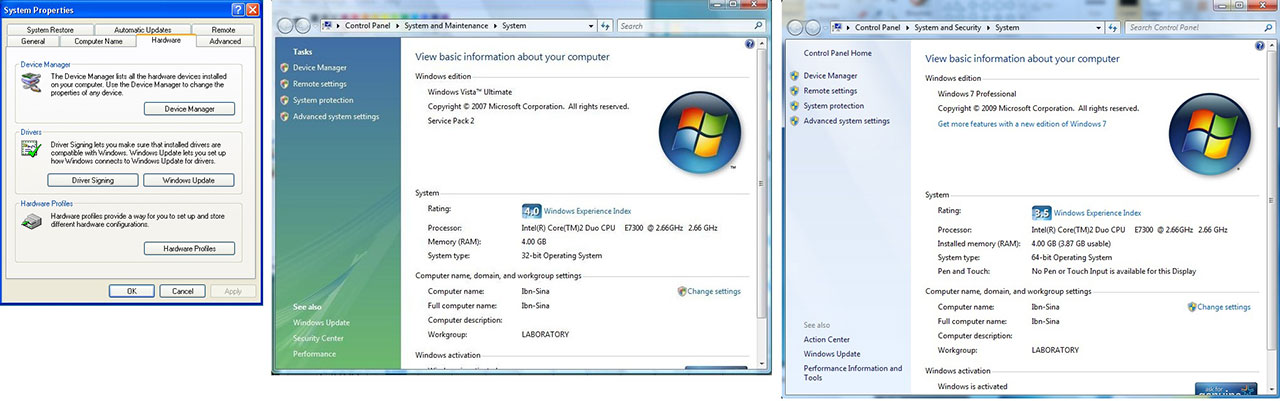Screen dimensions: 1280x401
Task: Click the 3.5 Experience Index rating badge
Action: (x=1041, y=213)
